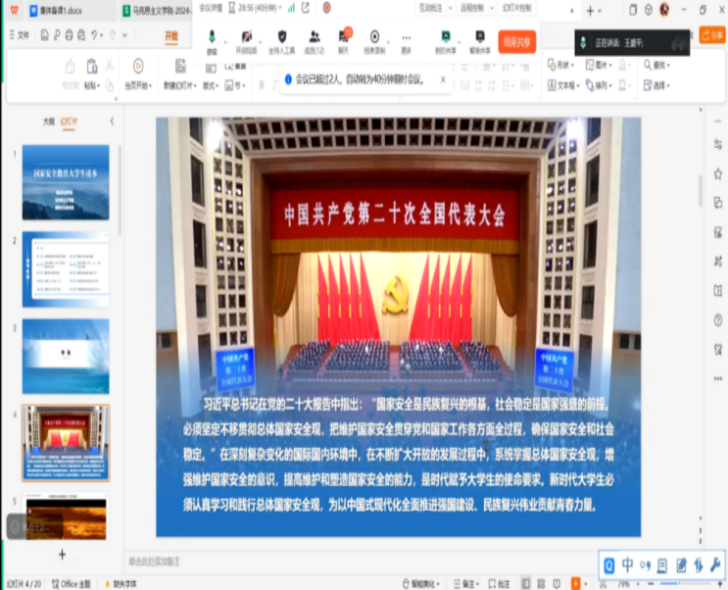Viewport: 728px width, 590px height.
Task: Turn on the meeting video camera
Action: pos(246,41)
